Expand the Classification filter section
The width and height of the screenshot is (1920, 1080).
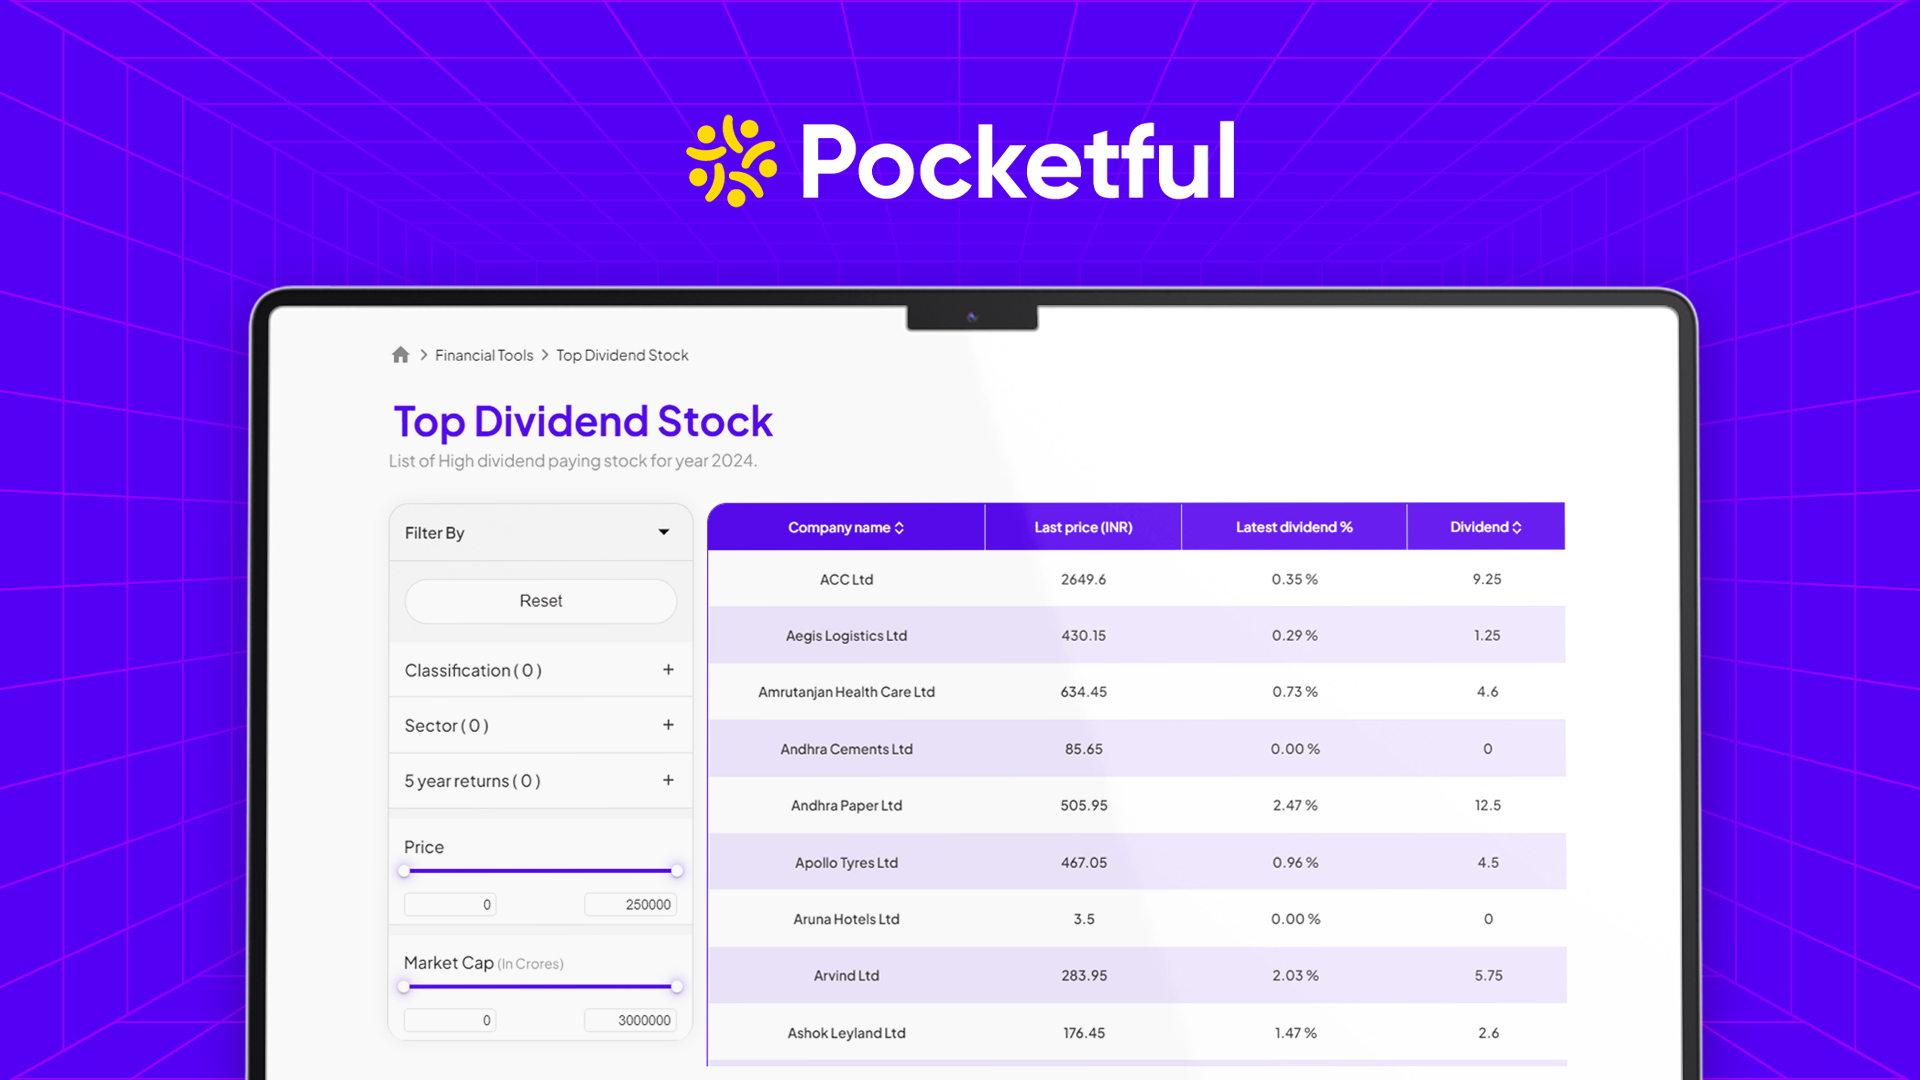[x=668, y=670]
